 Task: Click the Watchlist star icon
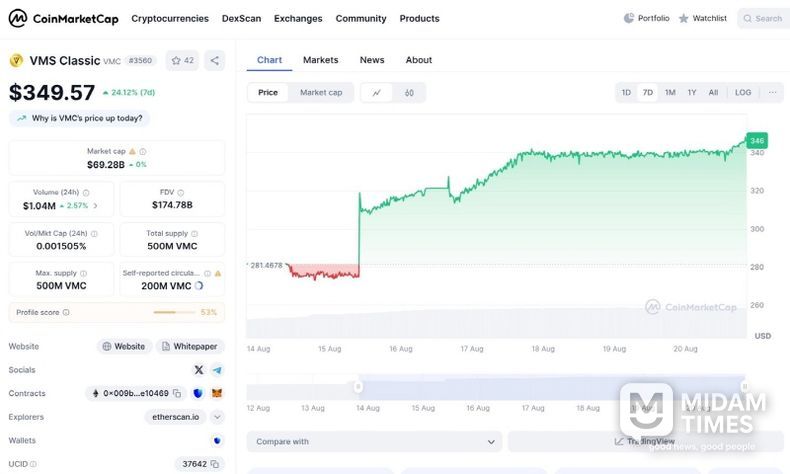[x=683, y=19]
